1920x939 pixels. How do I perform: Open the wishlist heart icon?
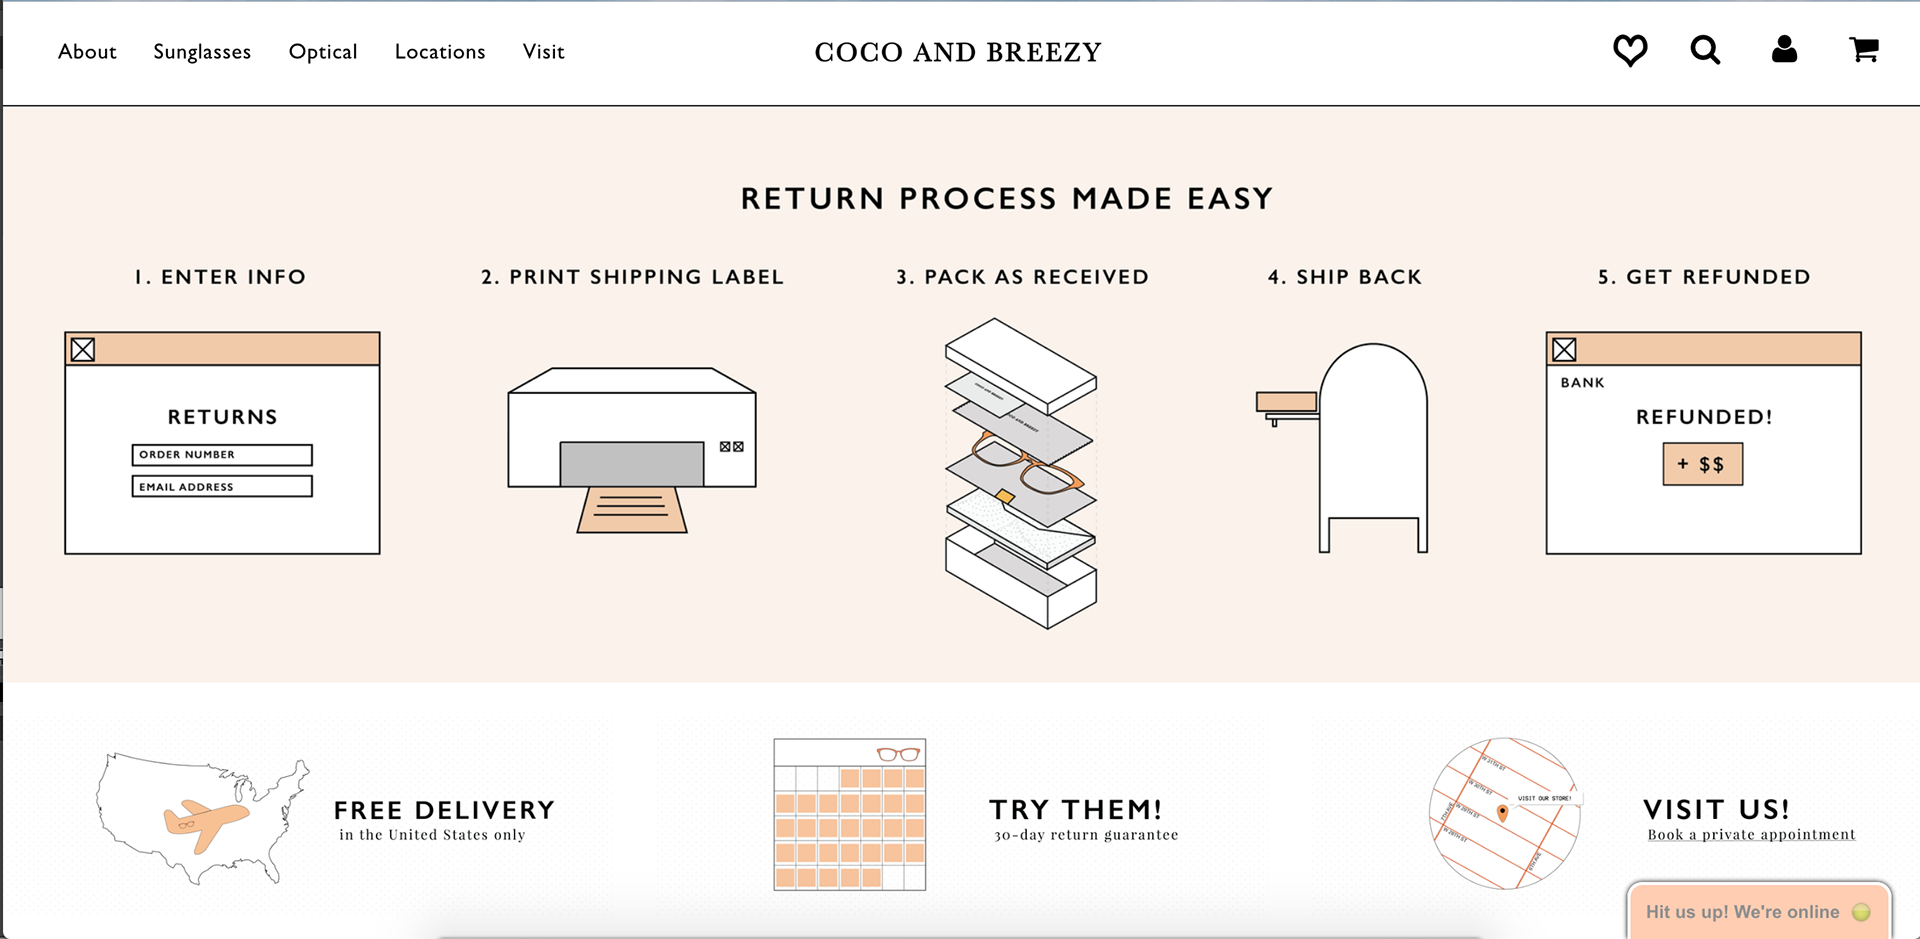point(1630,50)
